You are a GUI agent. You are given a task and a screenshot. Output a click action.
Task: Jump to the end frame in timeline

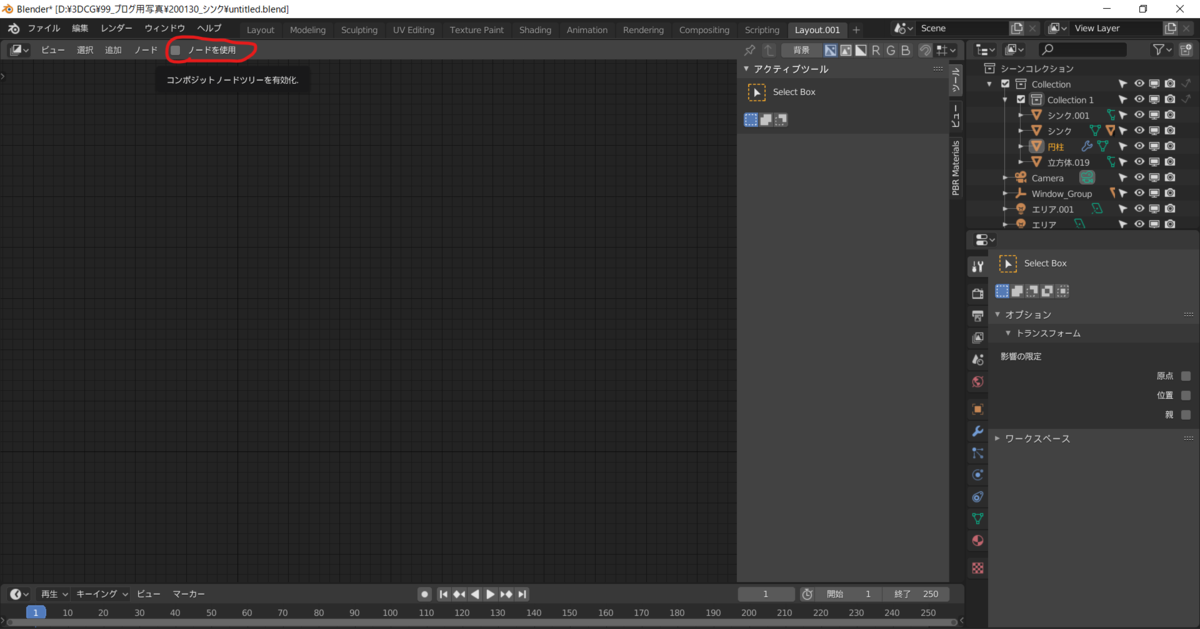click(x=522, y=594)
